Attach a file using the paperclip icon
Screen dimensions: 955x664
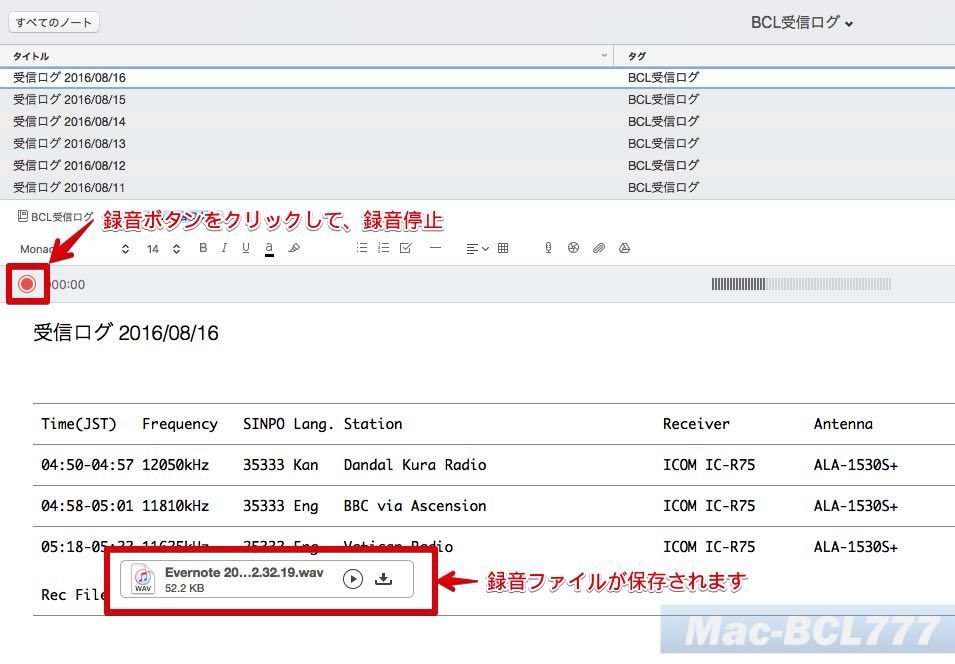coord(599,248)
